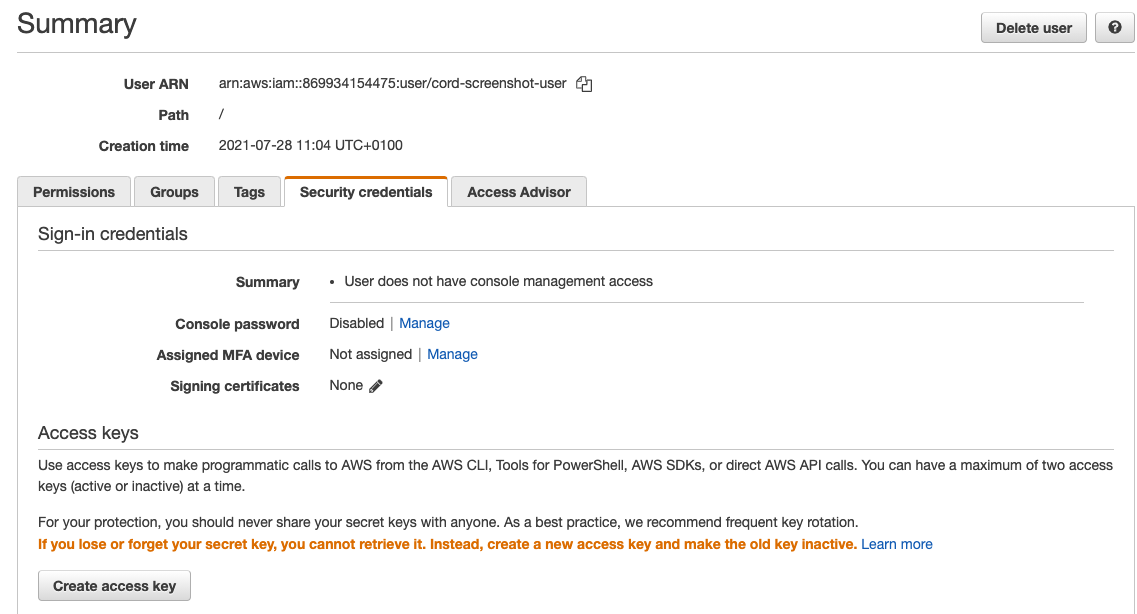Open the Groups tab
1137x614 pixels.
(173, 191)
